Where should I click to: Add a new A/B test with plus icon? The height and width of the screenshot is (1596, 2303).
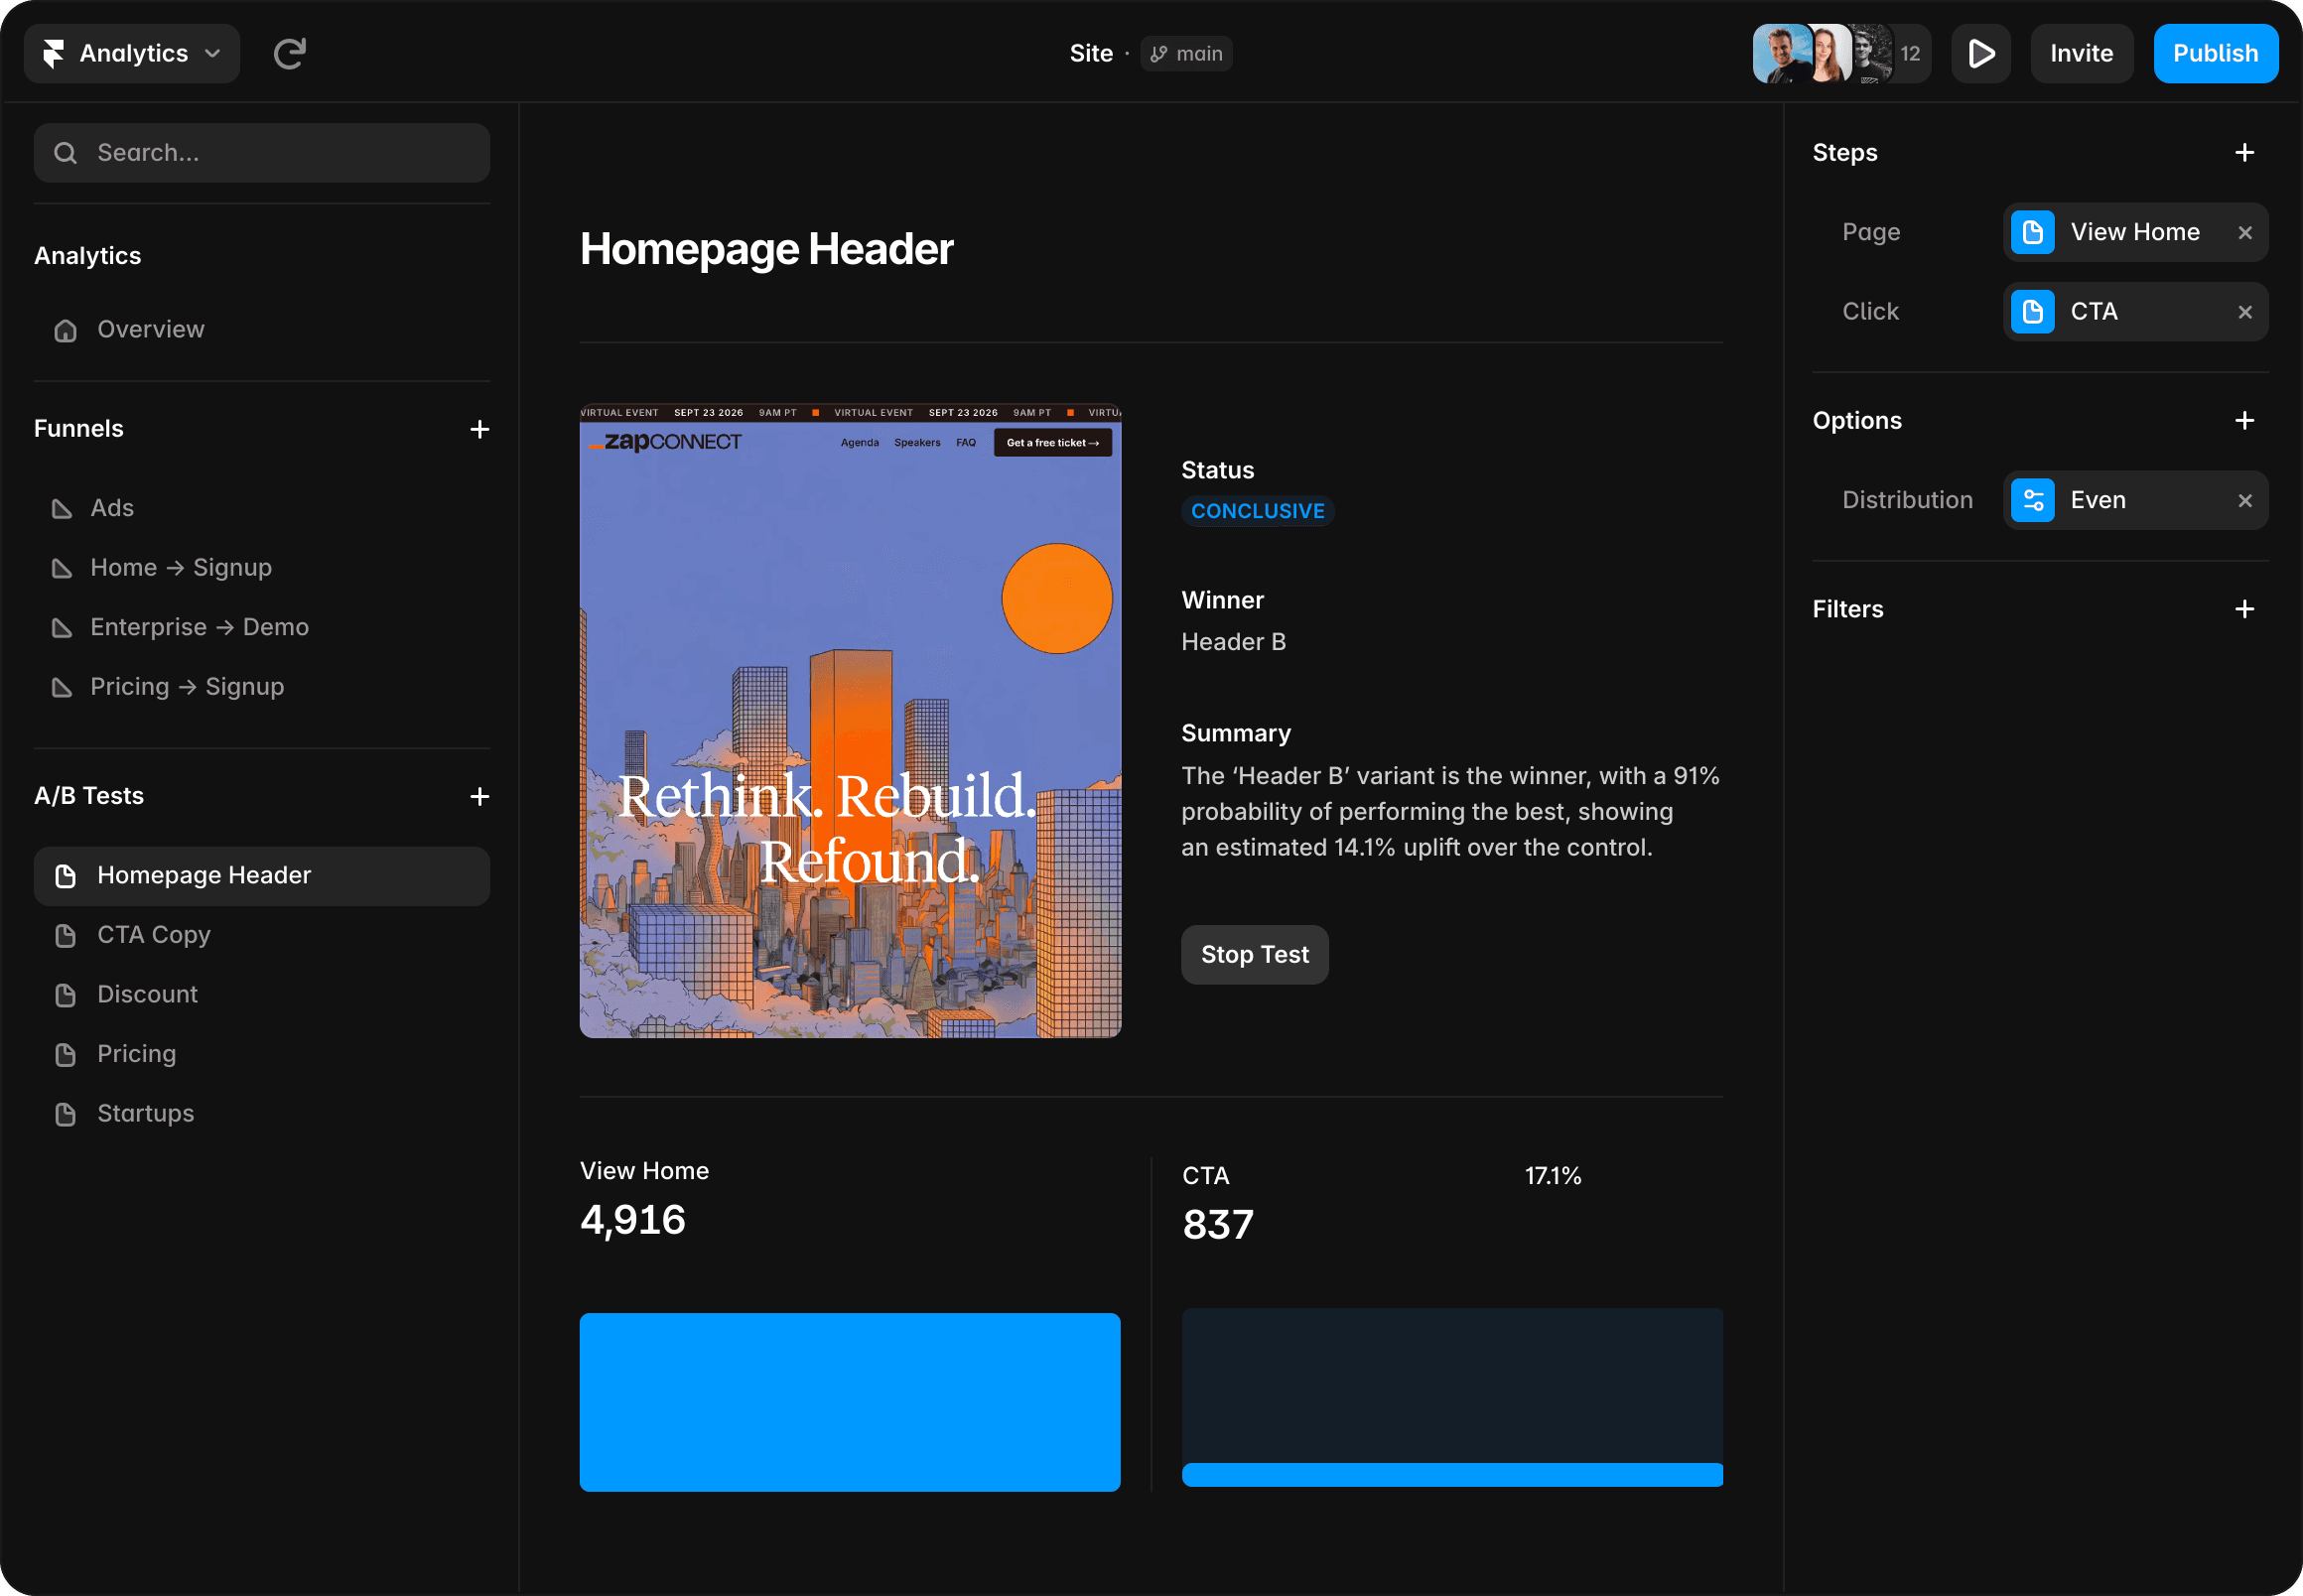coord(480,796)
